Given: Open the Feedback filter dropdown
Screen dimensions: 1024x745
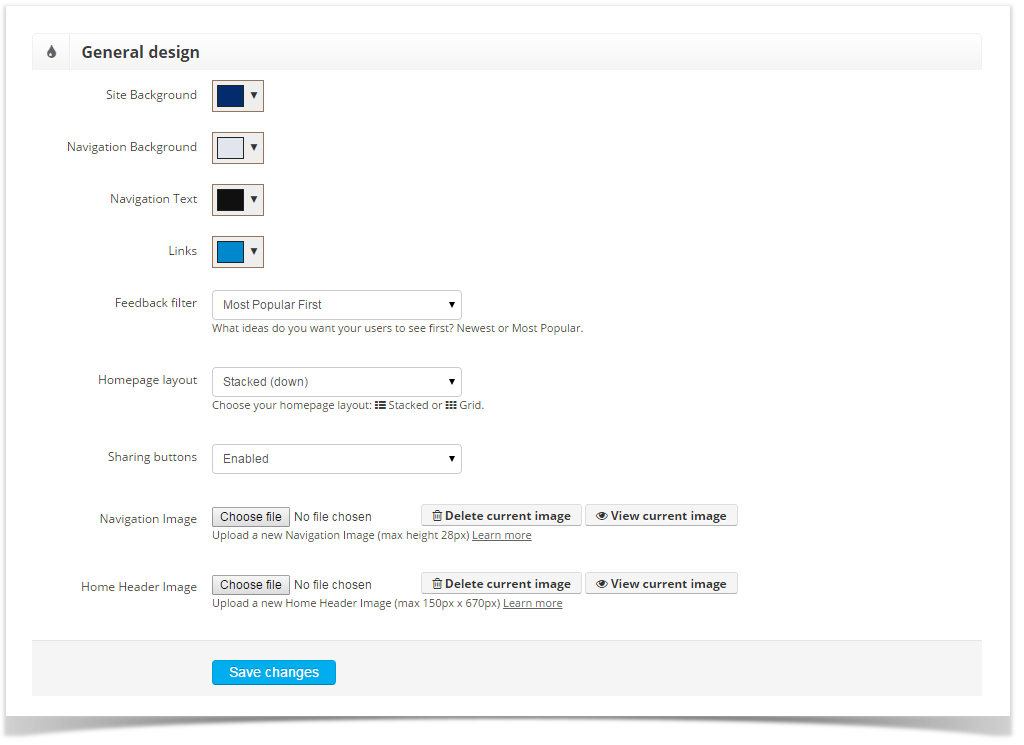Looking at the screenshot, I should pos(337,305).
